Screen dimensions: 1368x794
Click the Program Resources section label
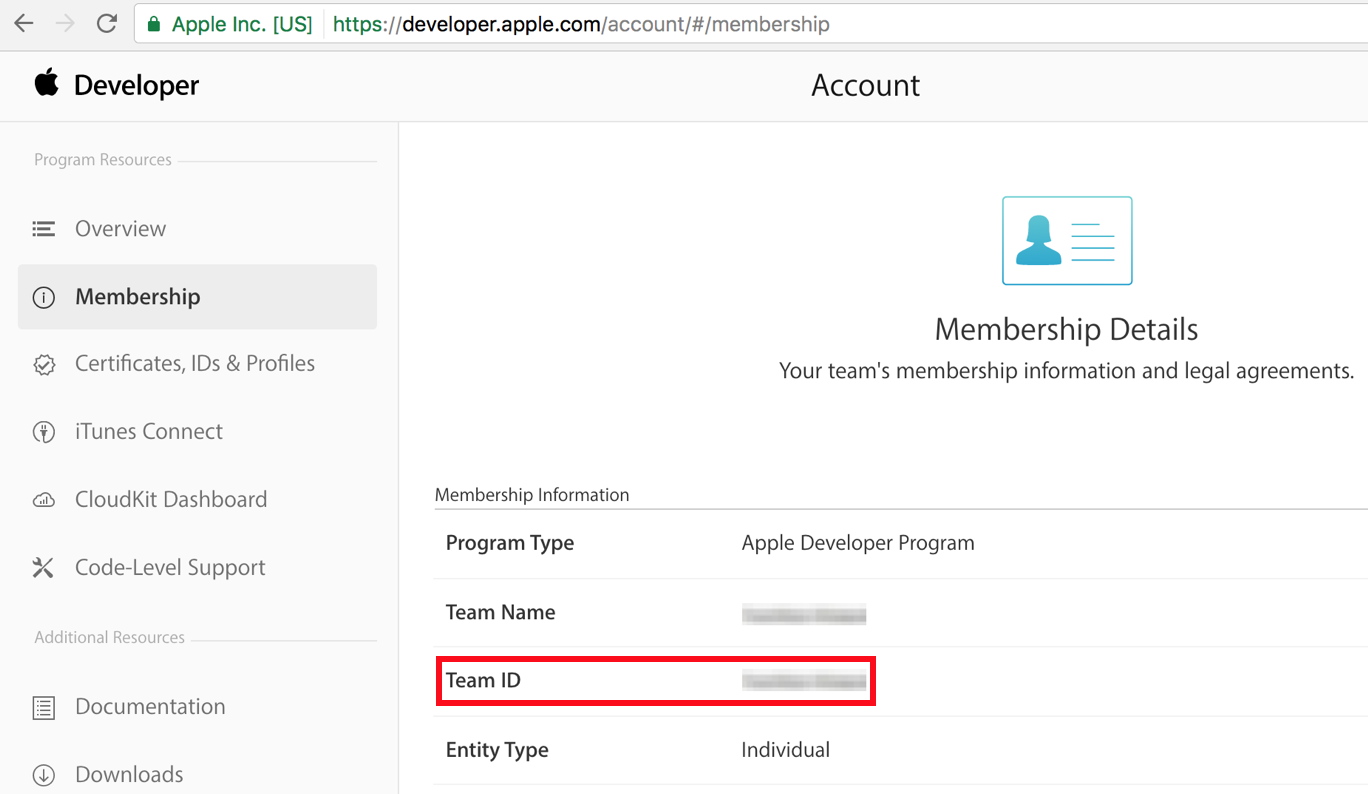103,160
